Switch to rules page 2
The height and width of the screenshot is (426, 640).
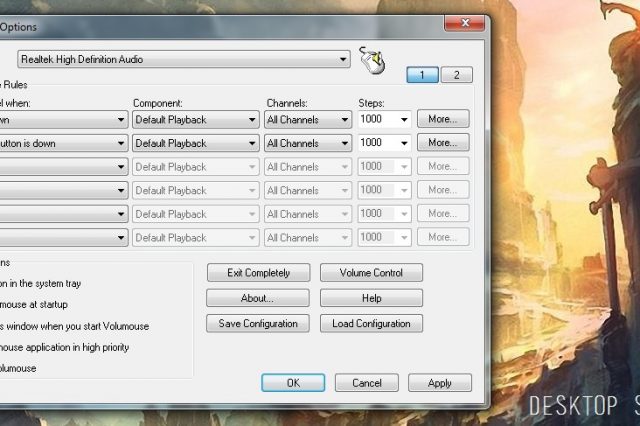tap(456, 75)
